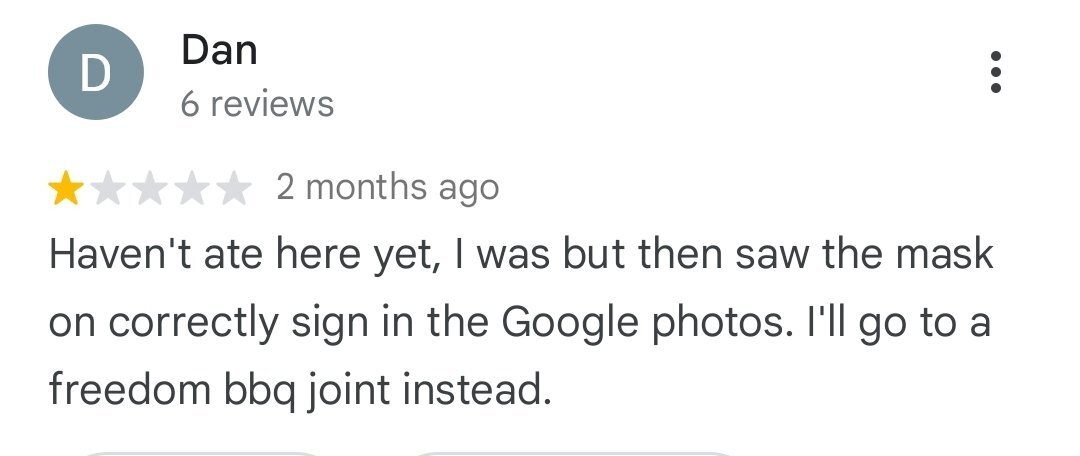Select the third star in the rating

click(x=150, y=188)
